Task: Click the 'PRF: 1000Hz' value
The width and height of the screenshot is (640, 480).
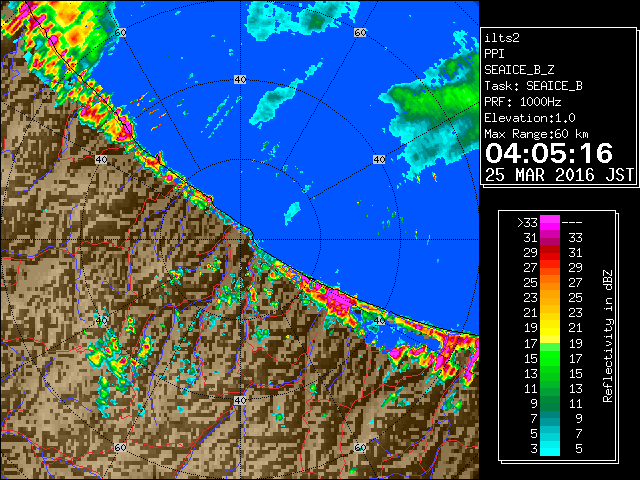Action: tap(522, 102)
